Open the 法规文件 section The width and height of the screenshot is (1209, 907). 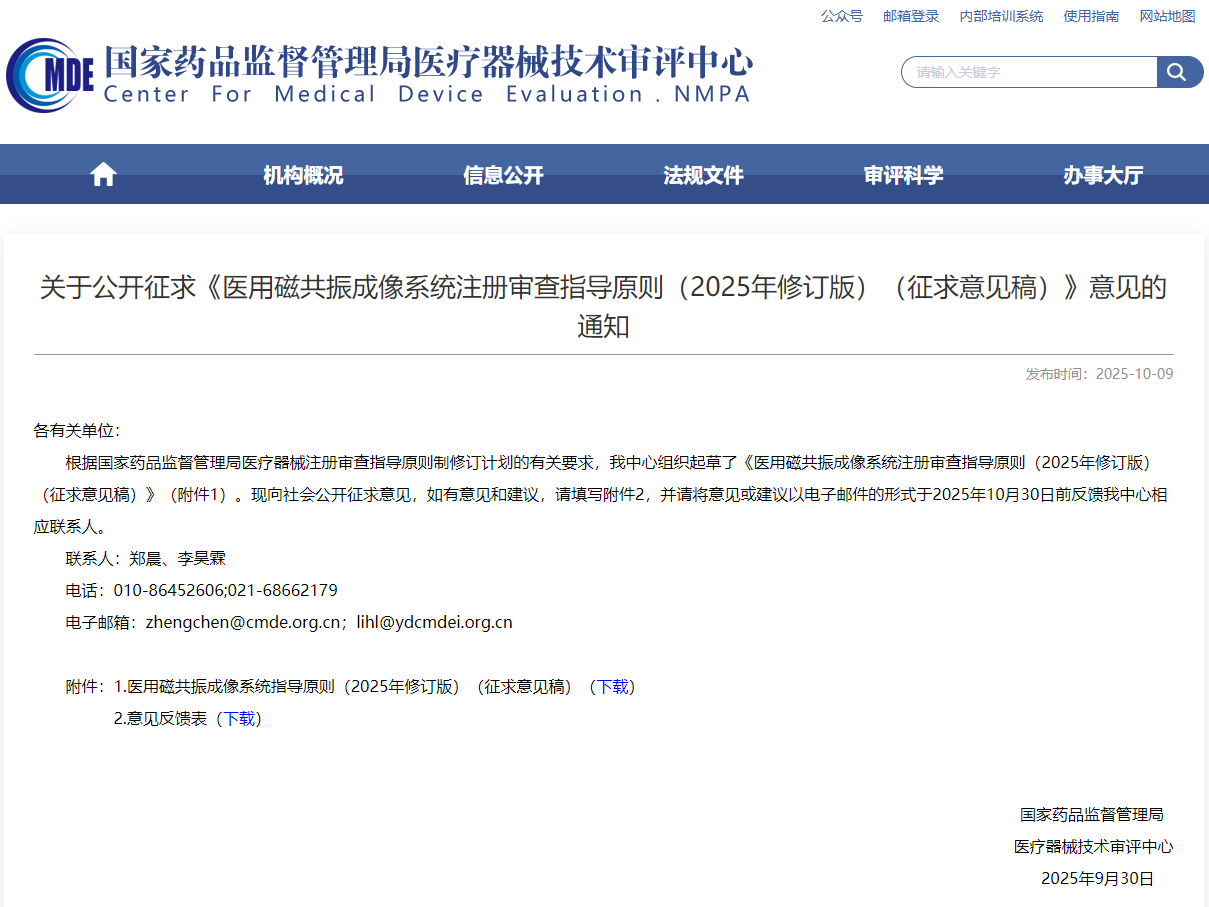[x=703, y=174]
